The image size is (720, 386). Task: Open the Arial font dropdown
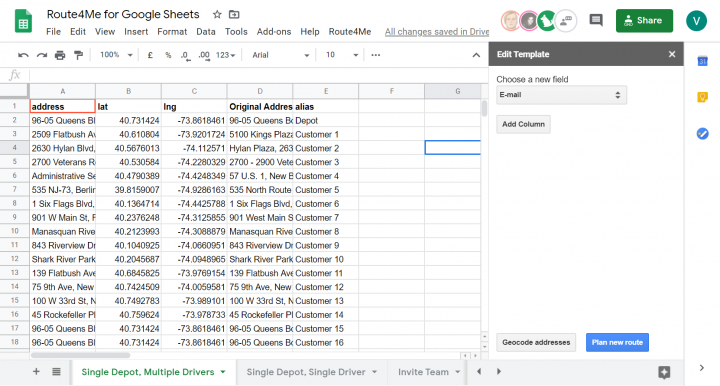(280, 55)
